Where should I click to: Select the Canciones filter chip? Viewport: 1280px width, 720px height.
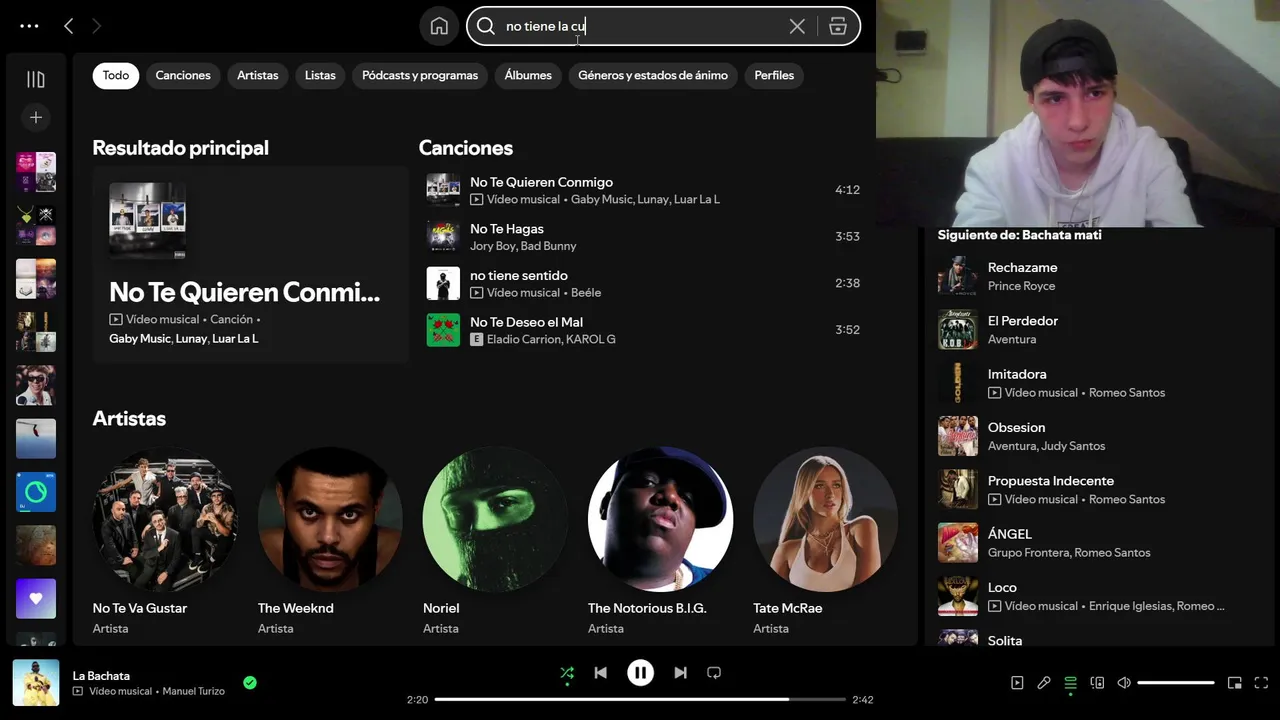coord(183,75)
